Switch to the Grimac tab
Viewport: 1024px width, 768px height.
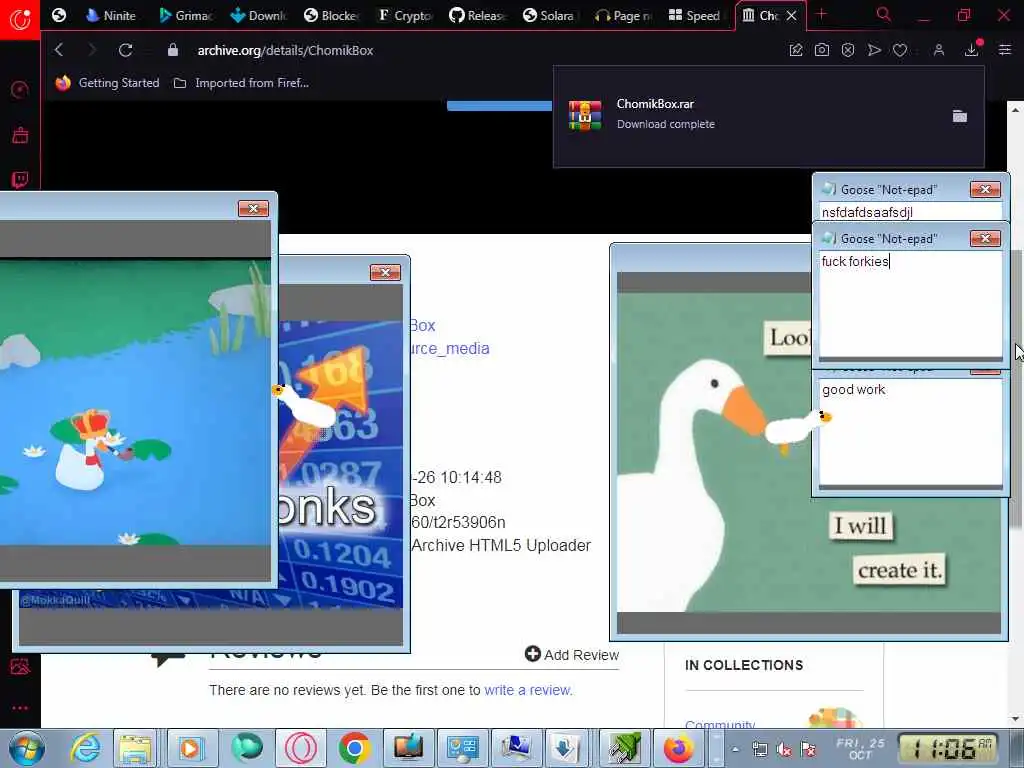click(185, 16)
